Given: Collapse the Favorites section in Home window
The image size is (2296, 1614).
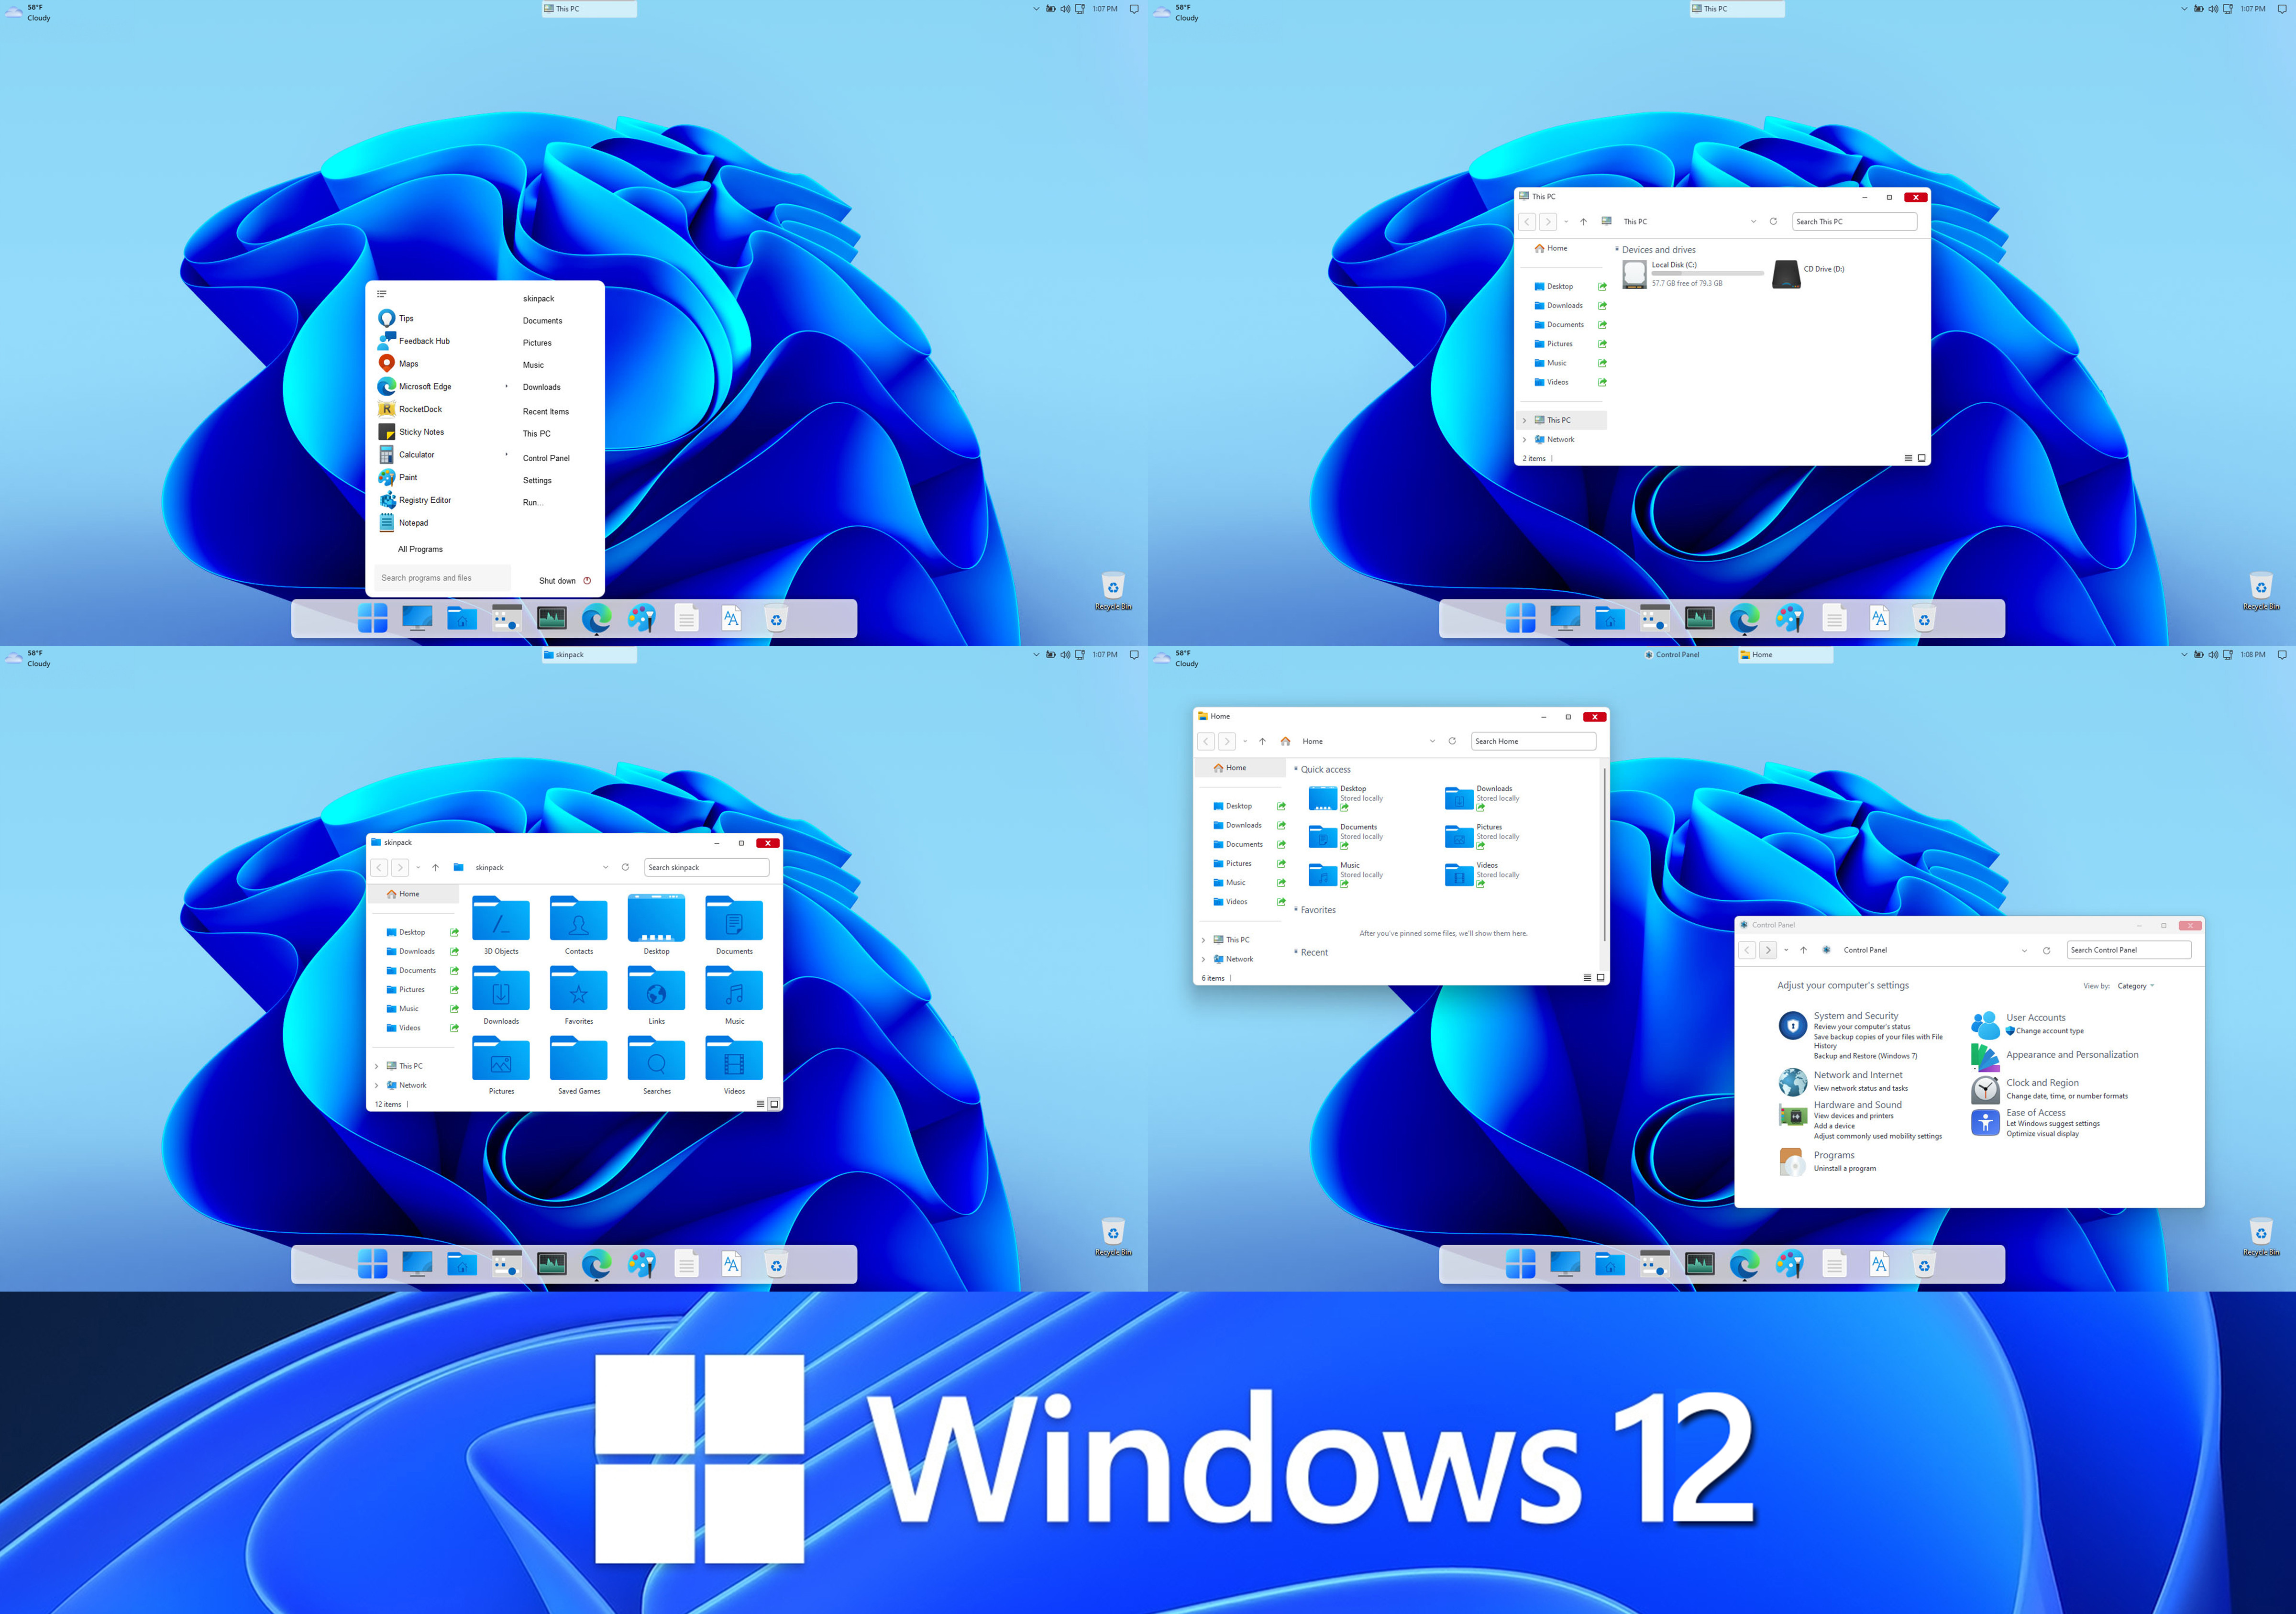Looking at the screenshot, I should pyautogui.click(x=1296, y=909).
